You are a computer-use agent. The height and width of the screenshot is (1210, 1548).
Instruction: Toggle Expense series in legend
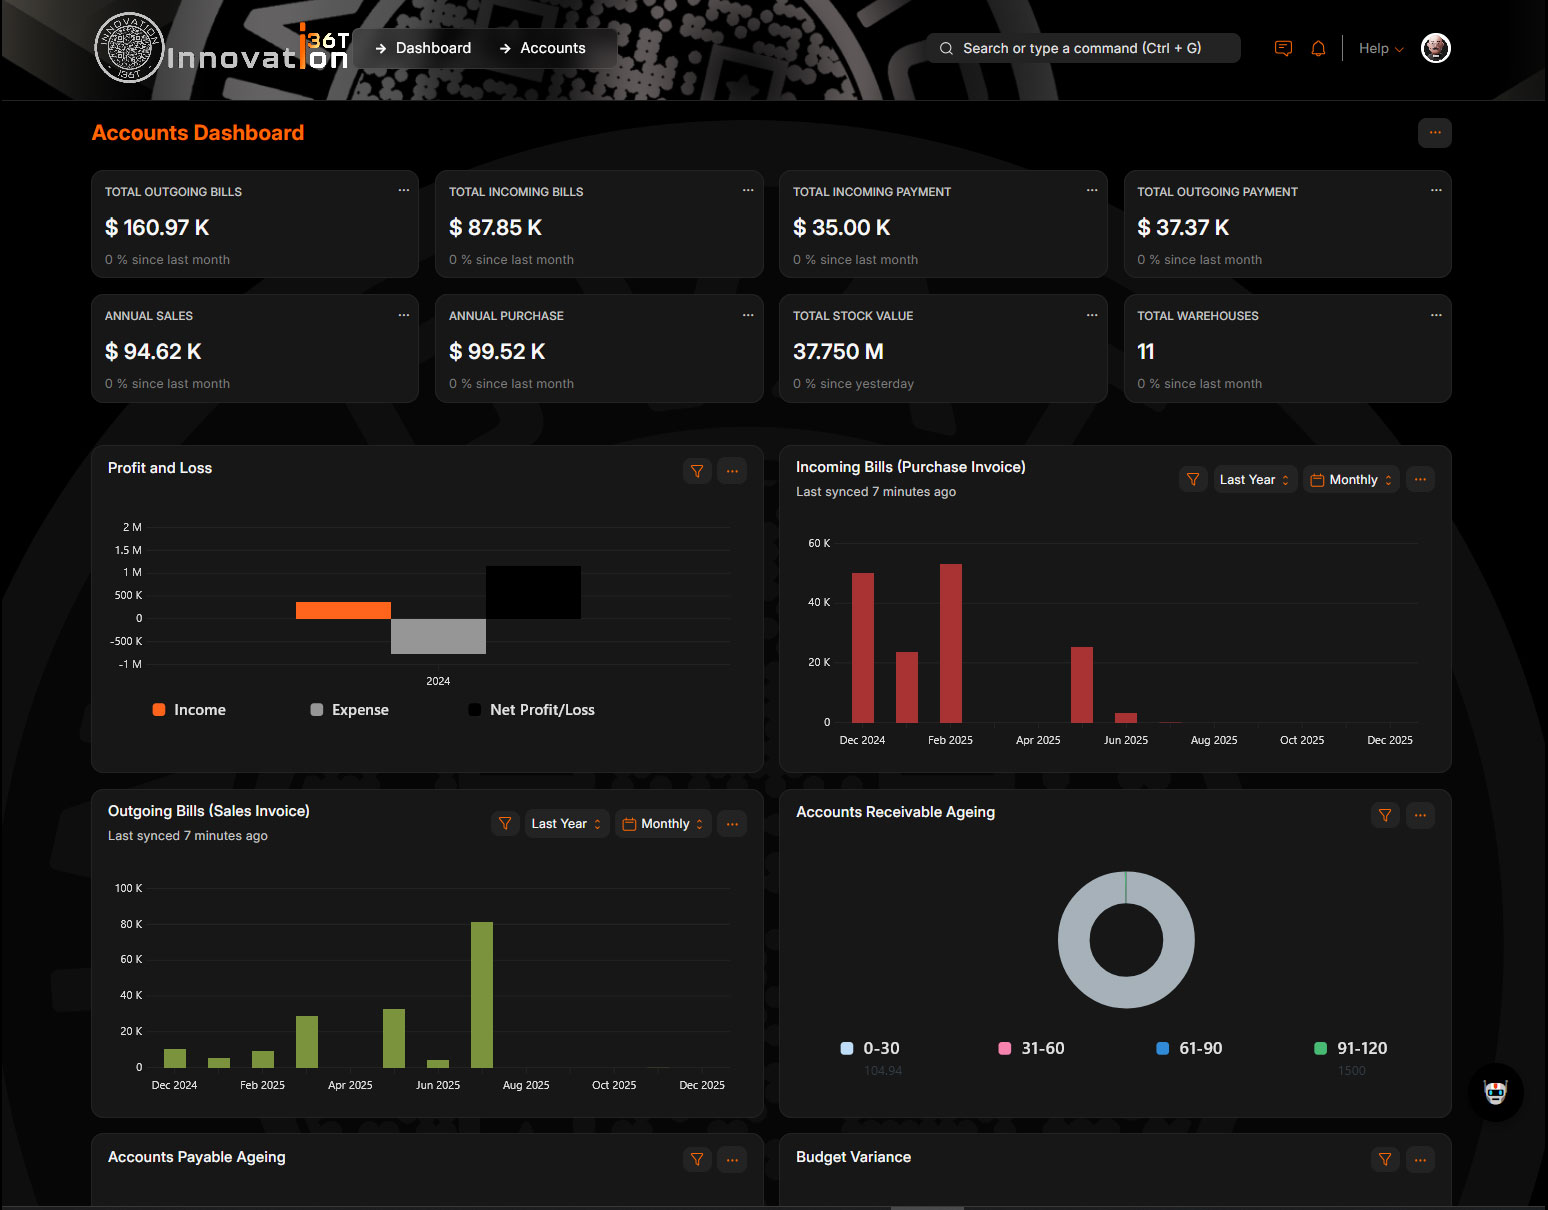click(x=349, y=710)
